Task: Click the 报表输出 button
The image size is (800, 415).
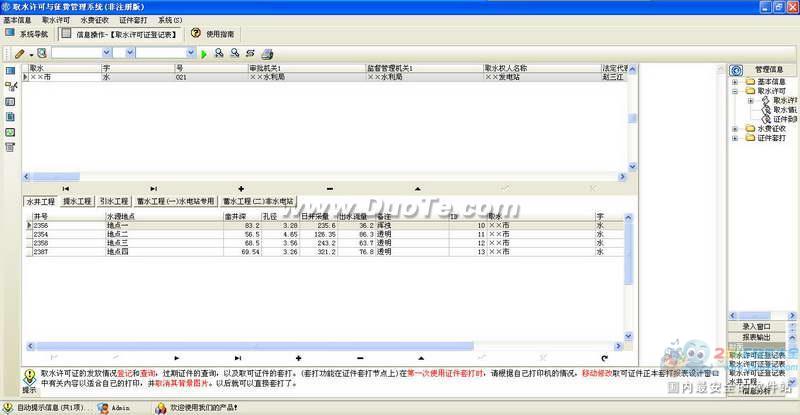Action: [757, 337]
